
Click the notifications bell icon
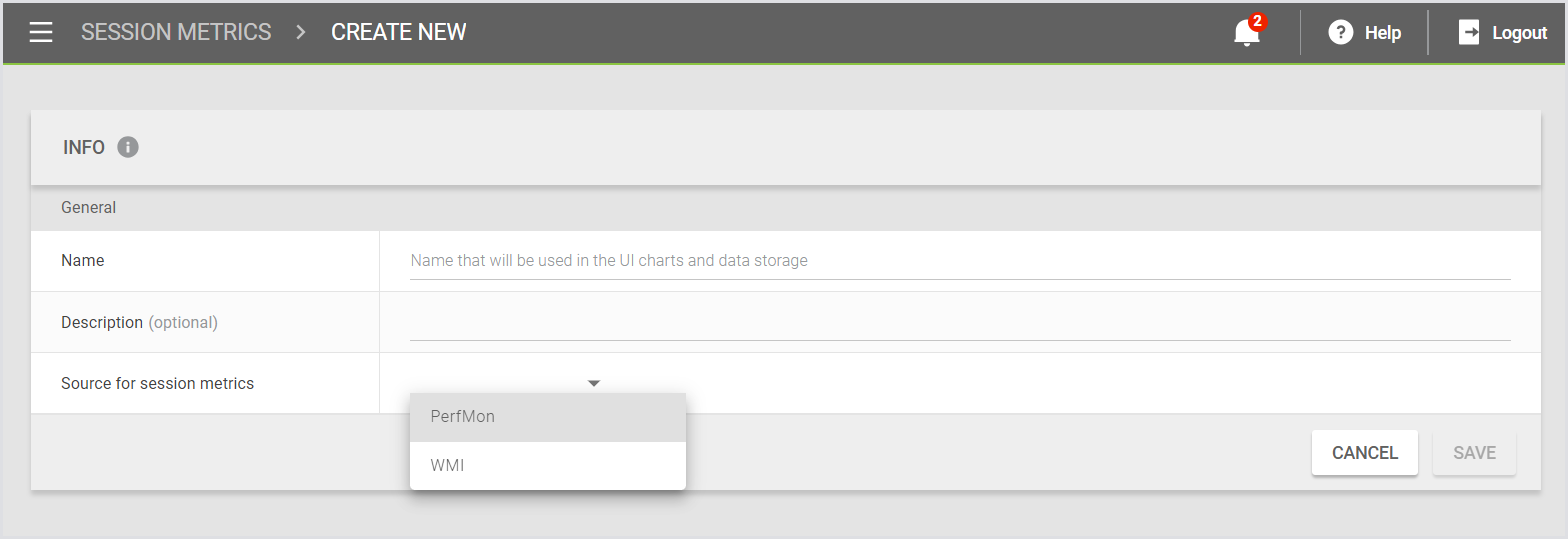[1245, 34]
